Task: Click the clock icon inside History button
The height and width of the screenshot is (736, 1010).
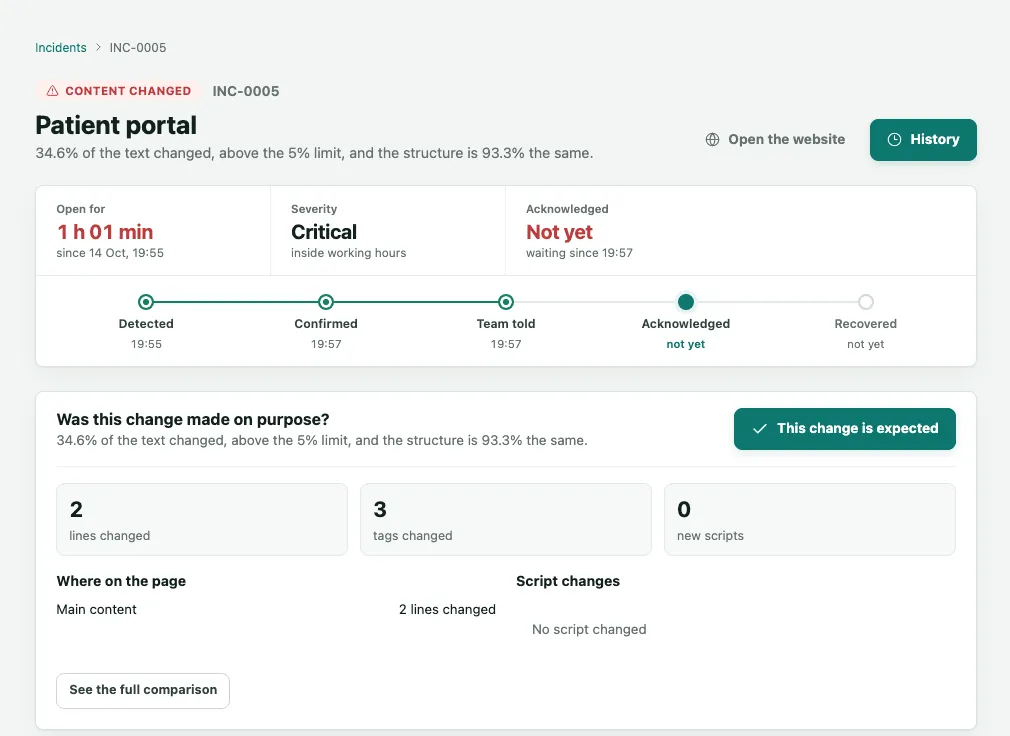Action: (x=894, y=140)
